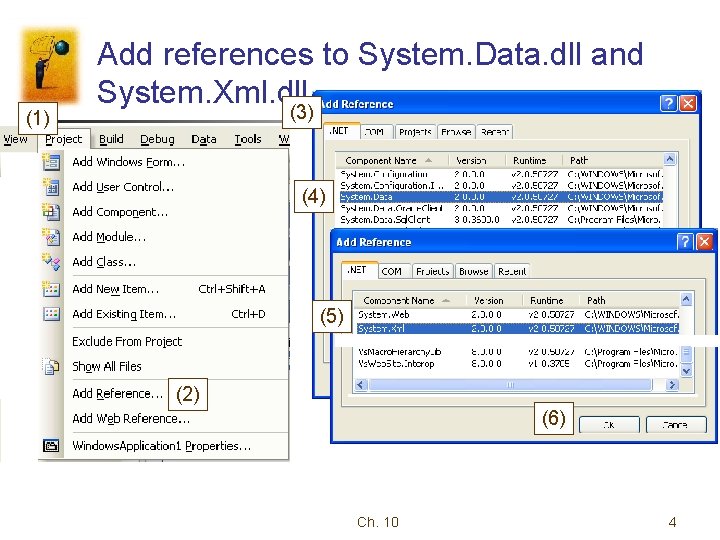Select System.Xml row in front dialog

pos(518,329)
